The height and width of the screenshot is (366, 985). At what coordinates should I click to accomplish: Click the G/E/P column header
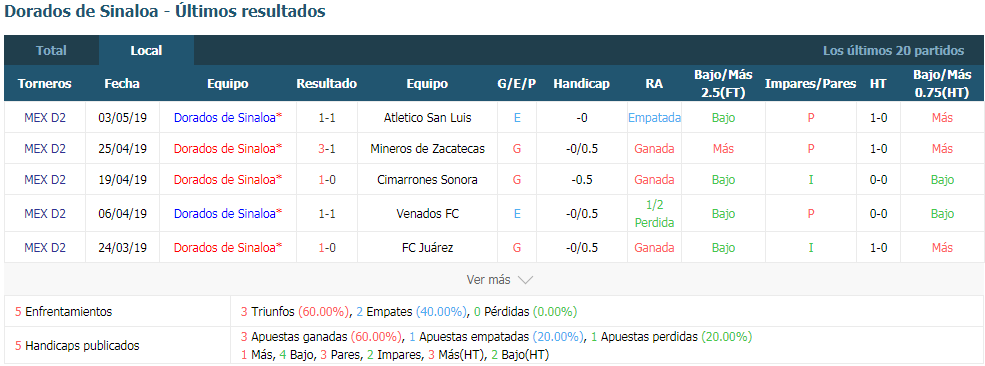[x=517, y=83]
